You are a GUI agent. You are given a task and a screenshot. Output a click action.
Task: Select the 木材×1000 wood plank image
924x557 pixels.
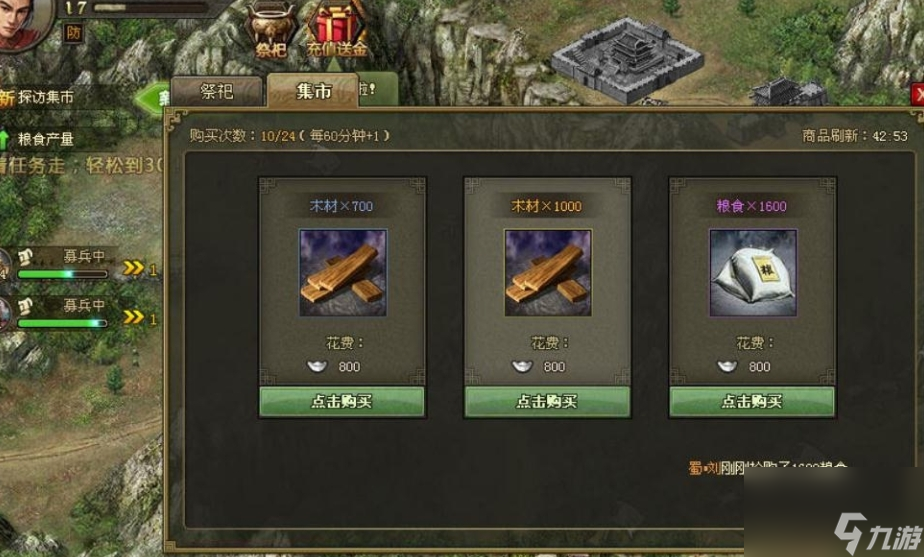click(x=548, y=273)
